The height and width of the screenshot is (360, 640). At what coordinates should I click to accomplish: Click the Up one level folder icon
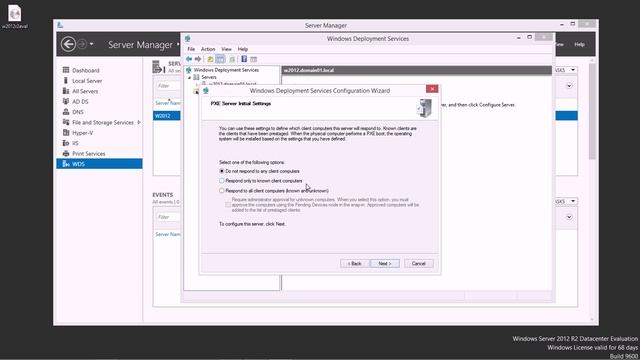click(x=210, y=59)
